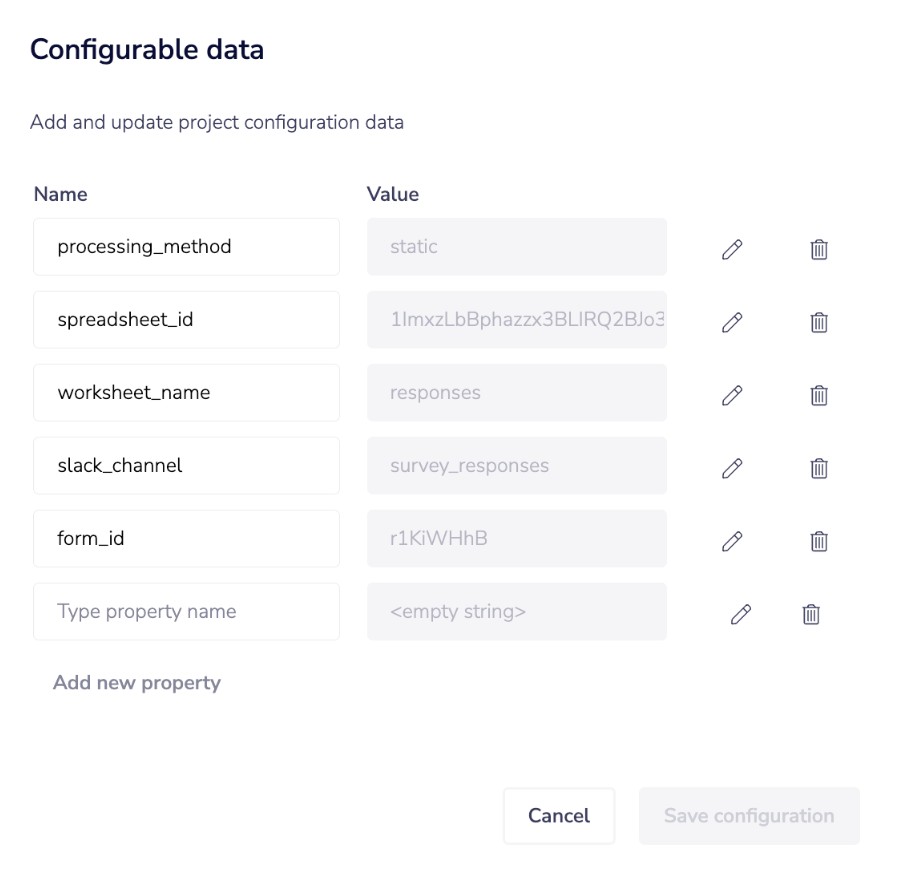Click the pencil icon for form_id
This screenshot has width=897, height=874.
click(732, 541)
